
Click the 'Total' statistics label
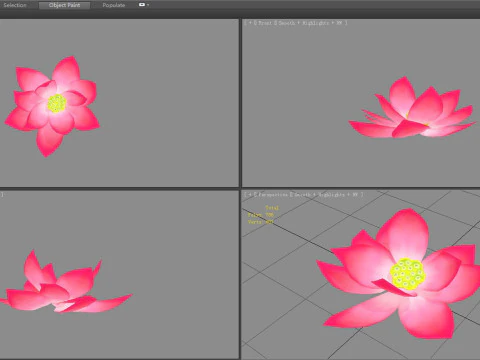pyautogui.click(x=272, y=208)
